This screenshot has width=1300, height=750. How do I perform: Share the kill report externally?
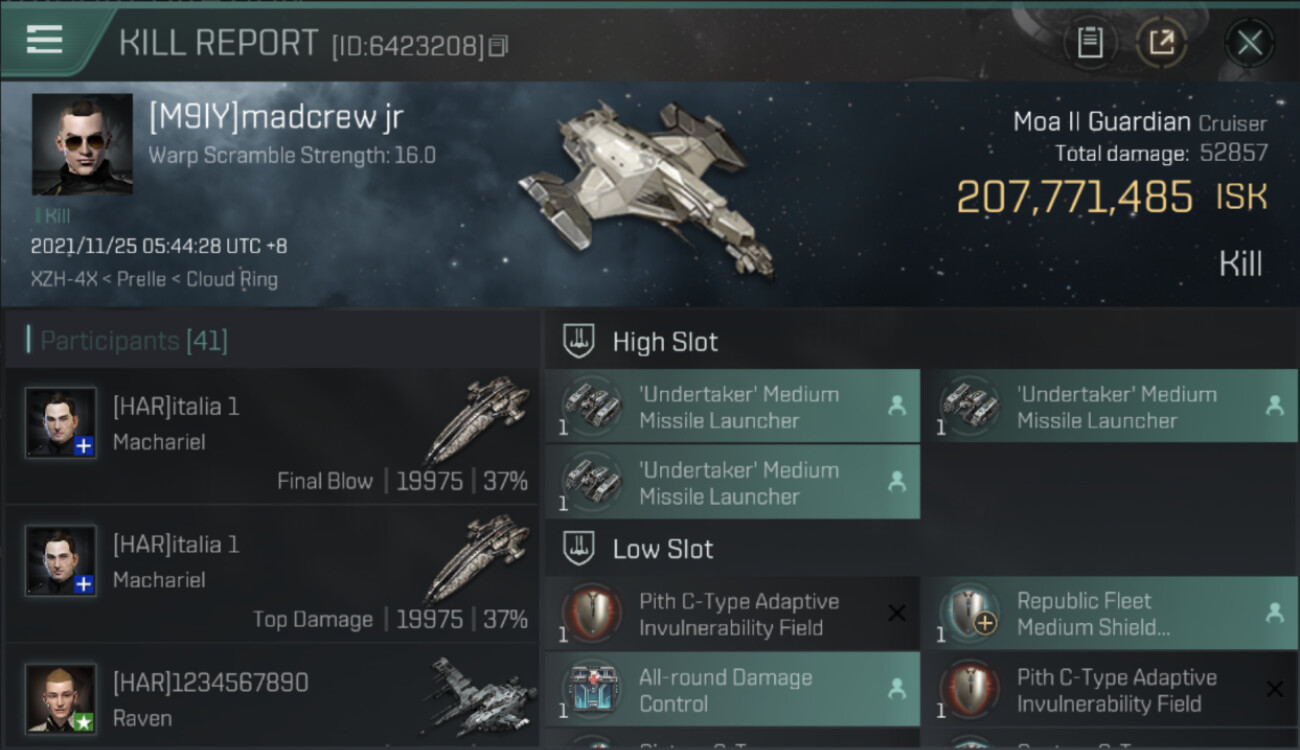pyautogui.click(x=1161, y=43)
